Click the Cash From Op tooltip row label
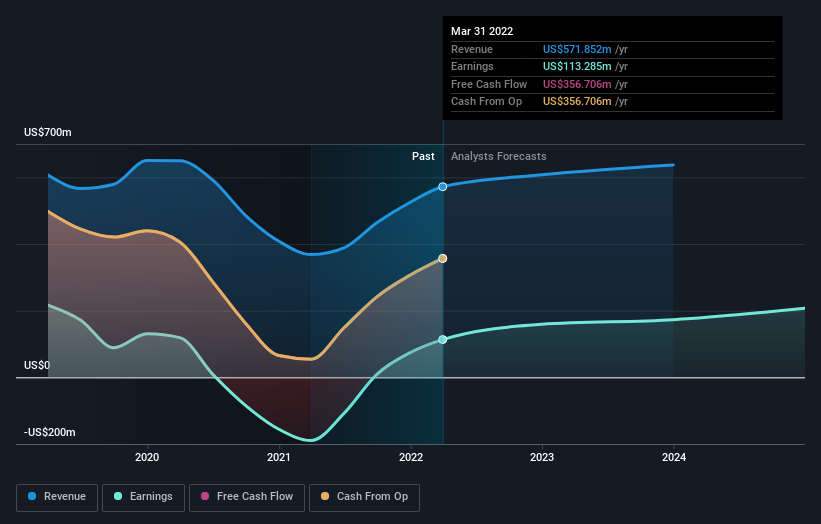The width and height of the screenshot is (821, 524). pos(486,102)
